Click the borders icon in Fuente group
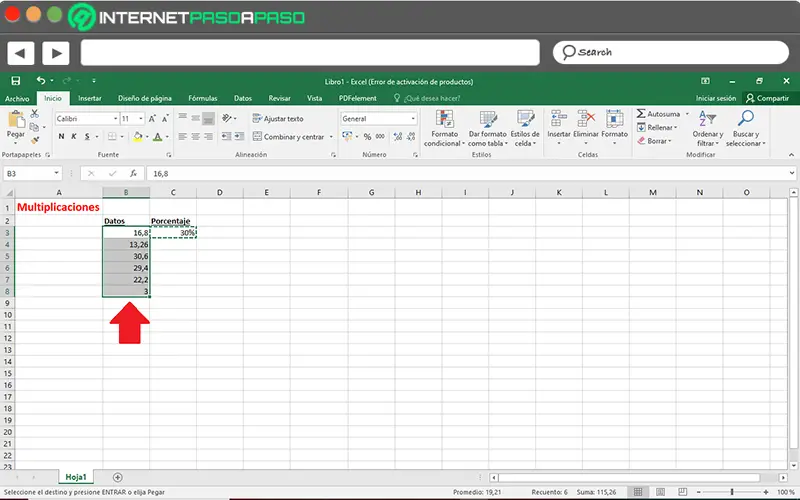 click(112, 136)
